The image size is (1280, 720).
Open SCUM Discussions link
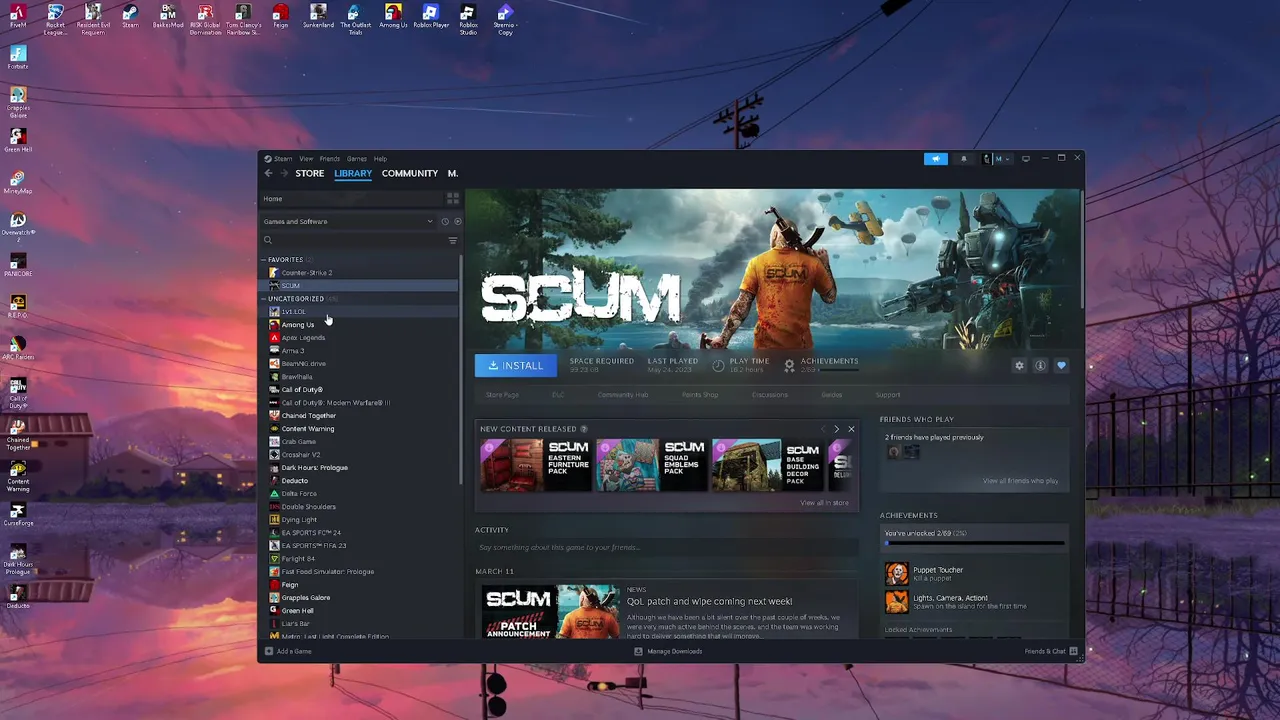click(x=770, y=395)
